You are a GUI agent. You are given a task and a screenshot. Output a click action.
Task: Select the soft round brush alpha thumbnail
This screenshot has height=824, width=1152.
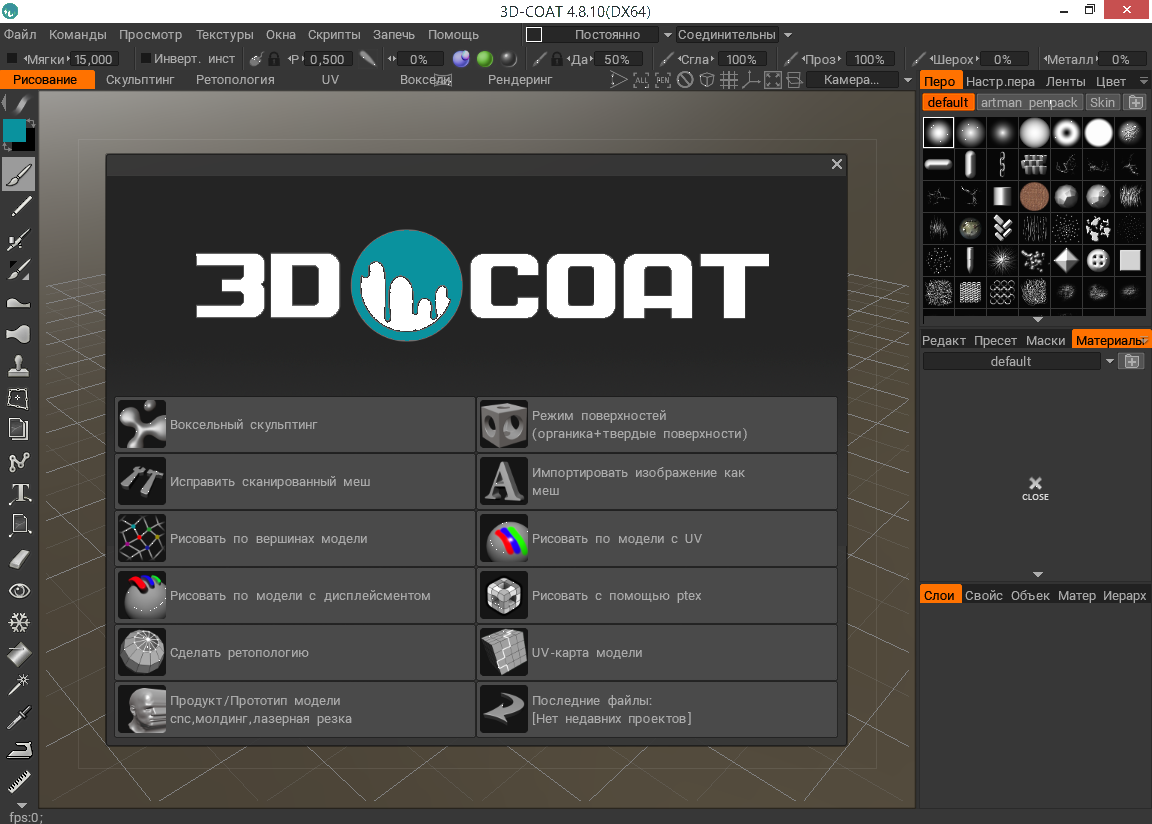(x=938, y=133)
